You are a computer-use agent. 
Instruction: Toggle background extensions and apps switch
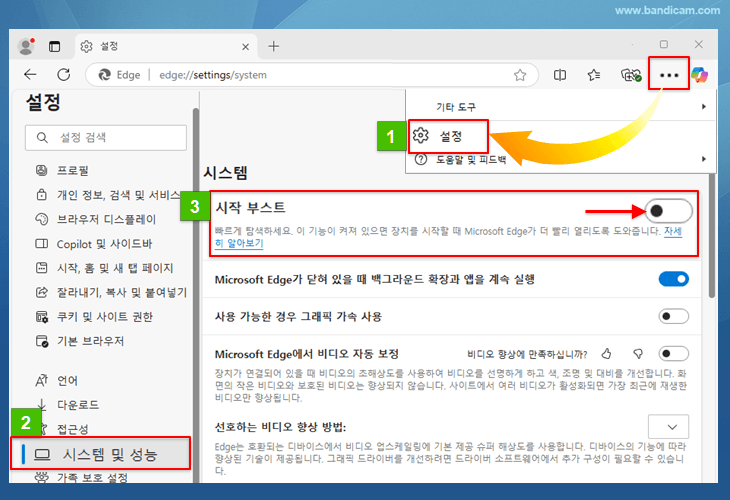(x=674, y=279)
